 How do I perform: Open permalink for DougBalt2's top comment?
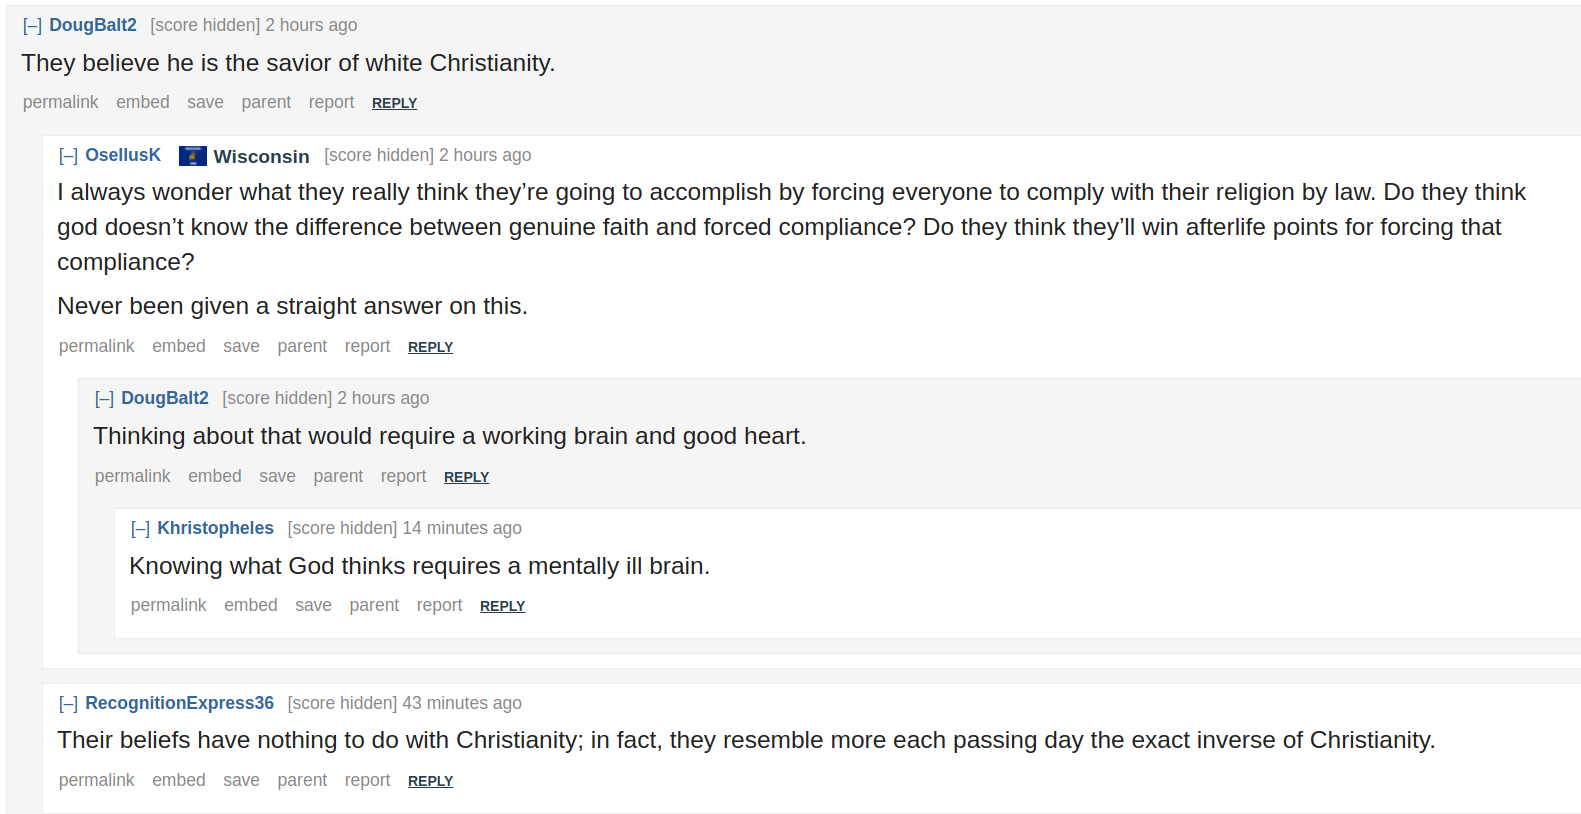pos(61,102)
